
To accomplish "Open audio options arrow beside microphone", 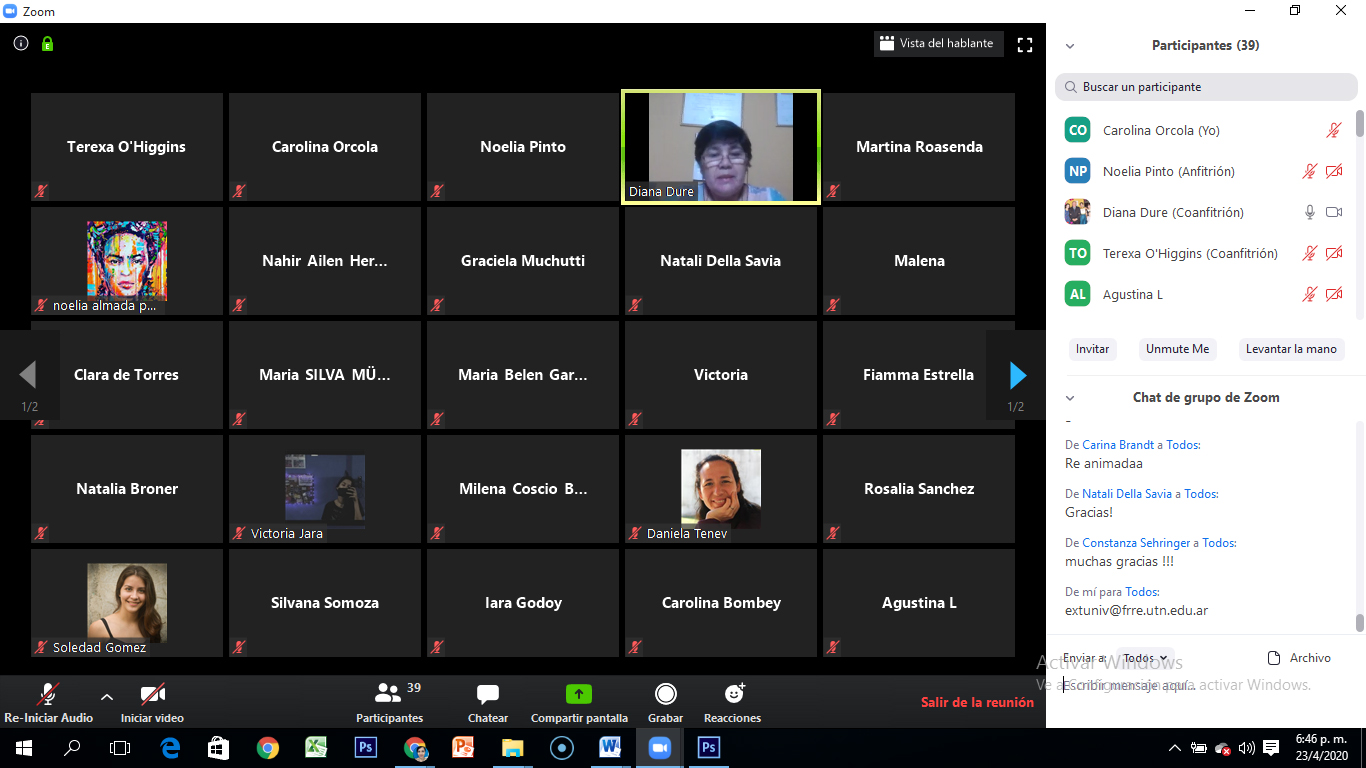I will coord(107,696).
